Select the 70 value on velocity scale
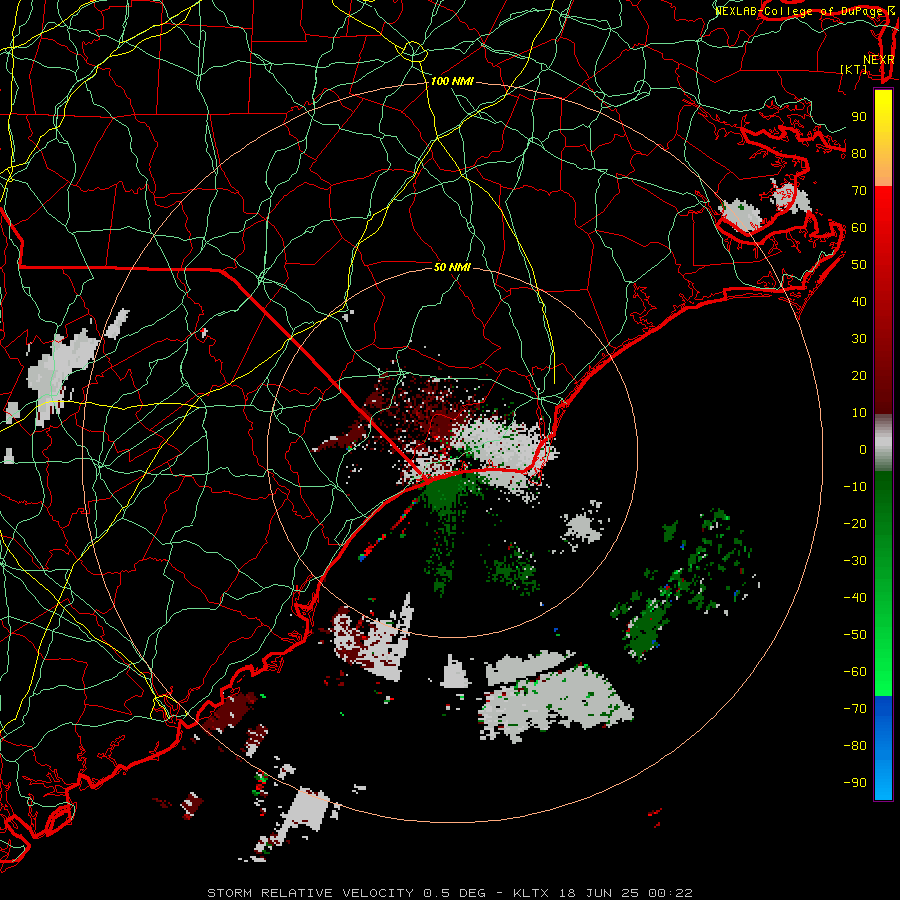Viewport: 900px width, 900px height. pos(859,191)
